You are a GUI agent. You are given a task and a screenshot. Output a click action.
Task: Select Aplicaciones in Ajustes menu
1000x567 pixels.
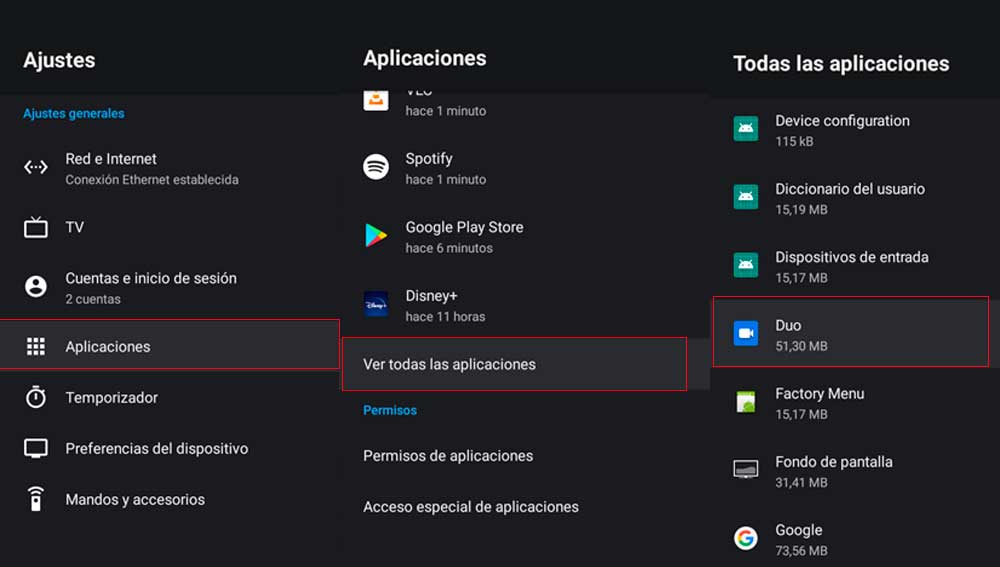click(x=170, y=344)
